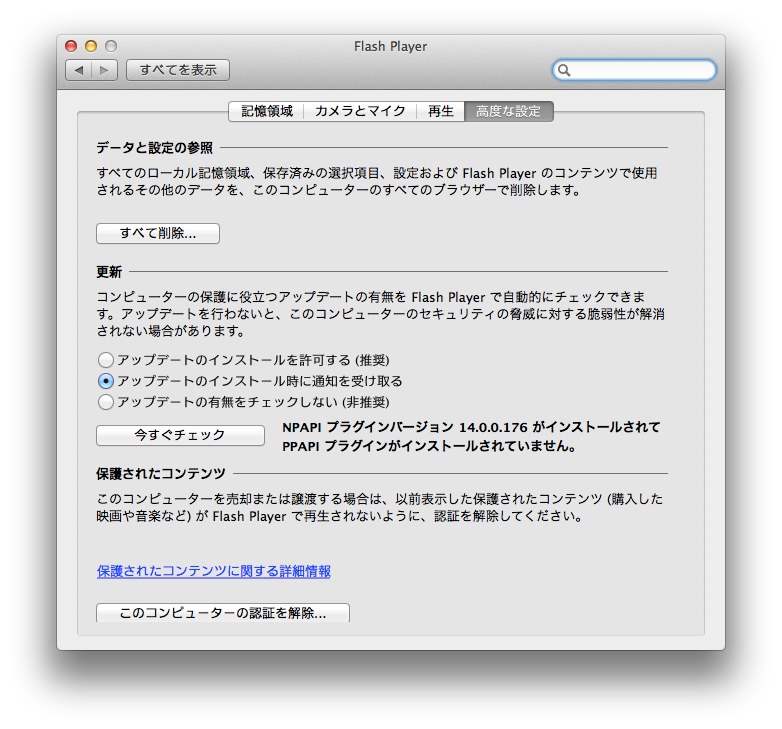Click the 今すぐチェック button
The height and width of the screenshot is (729, 782).
coord(180,435)
